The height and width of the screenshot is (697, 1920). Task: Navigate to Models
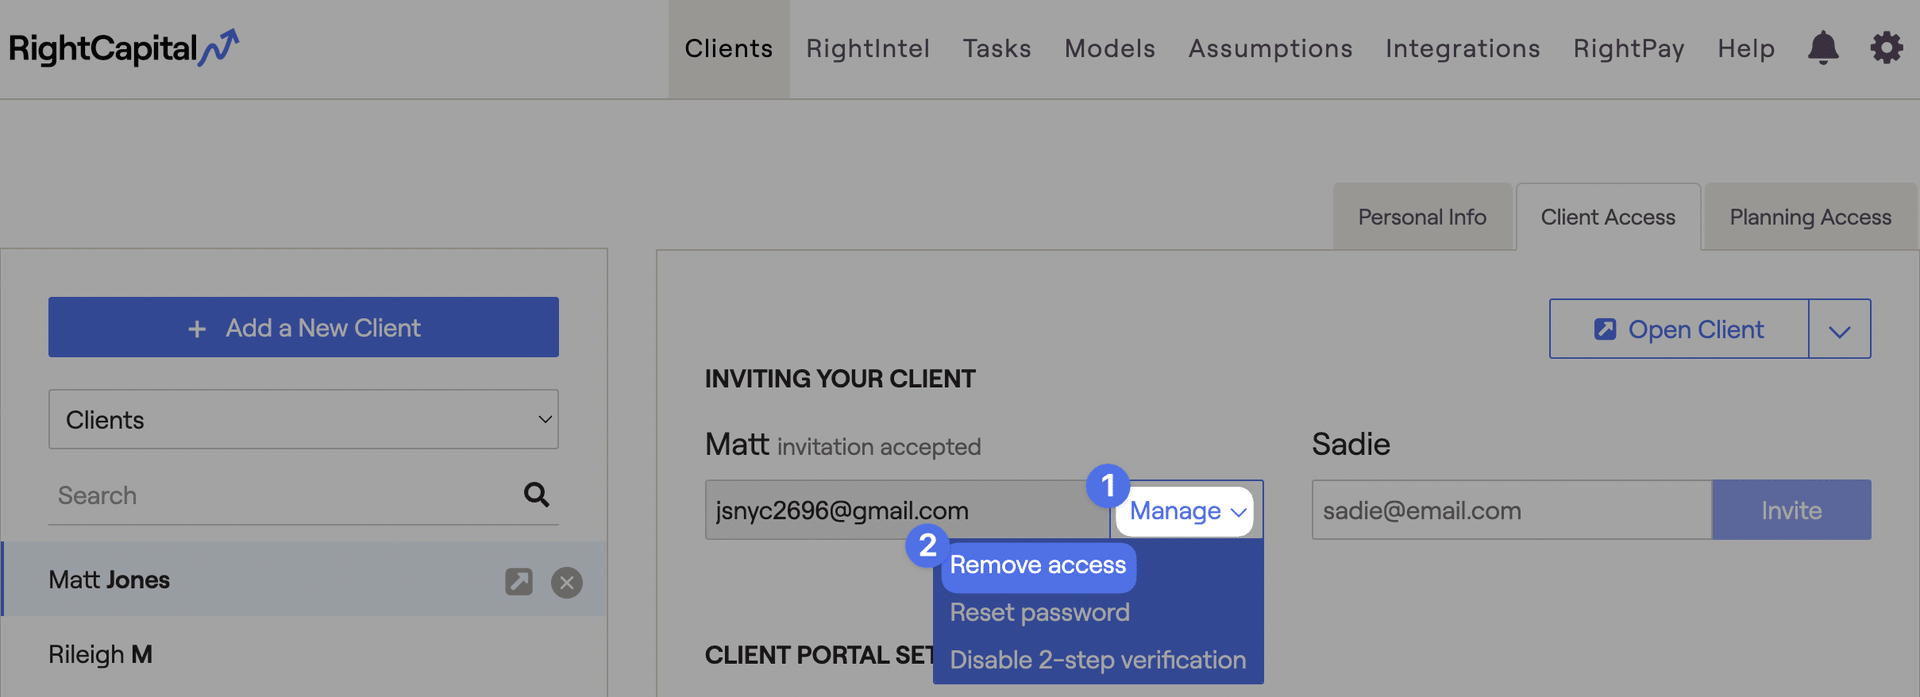(1110, 49)
